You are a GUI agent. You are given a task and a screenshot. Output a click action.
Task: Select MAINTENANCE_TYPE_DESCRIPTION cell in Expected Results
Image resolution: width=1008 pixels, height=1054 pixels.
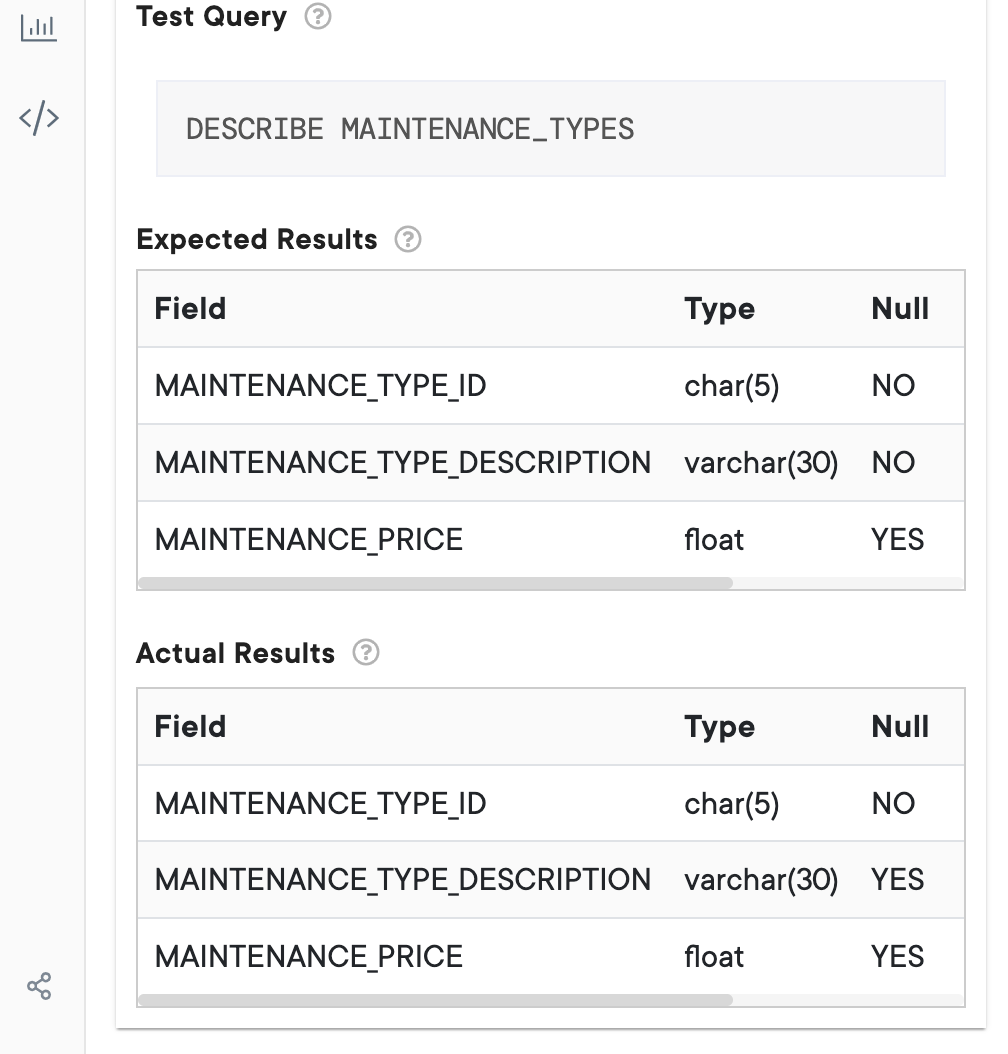coord(402,463)
